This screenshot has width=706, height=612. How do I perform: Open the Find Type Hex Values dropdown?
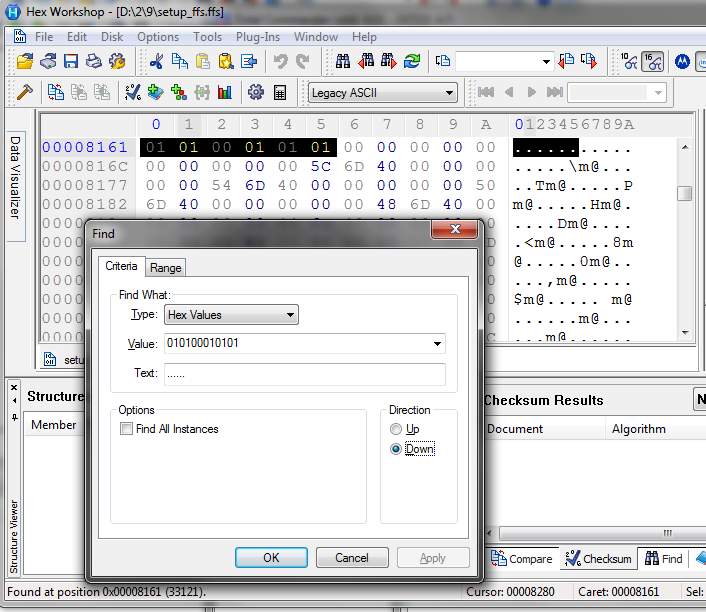(231, 315)
